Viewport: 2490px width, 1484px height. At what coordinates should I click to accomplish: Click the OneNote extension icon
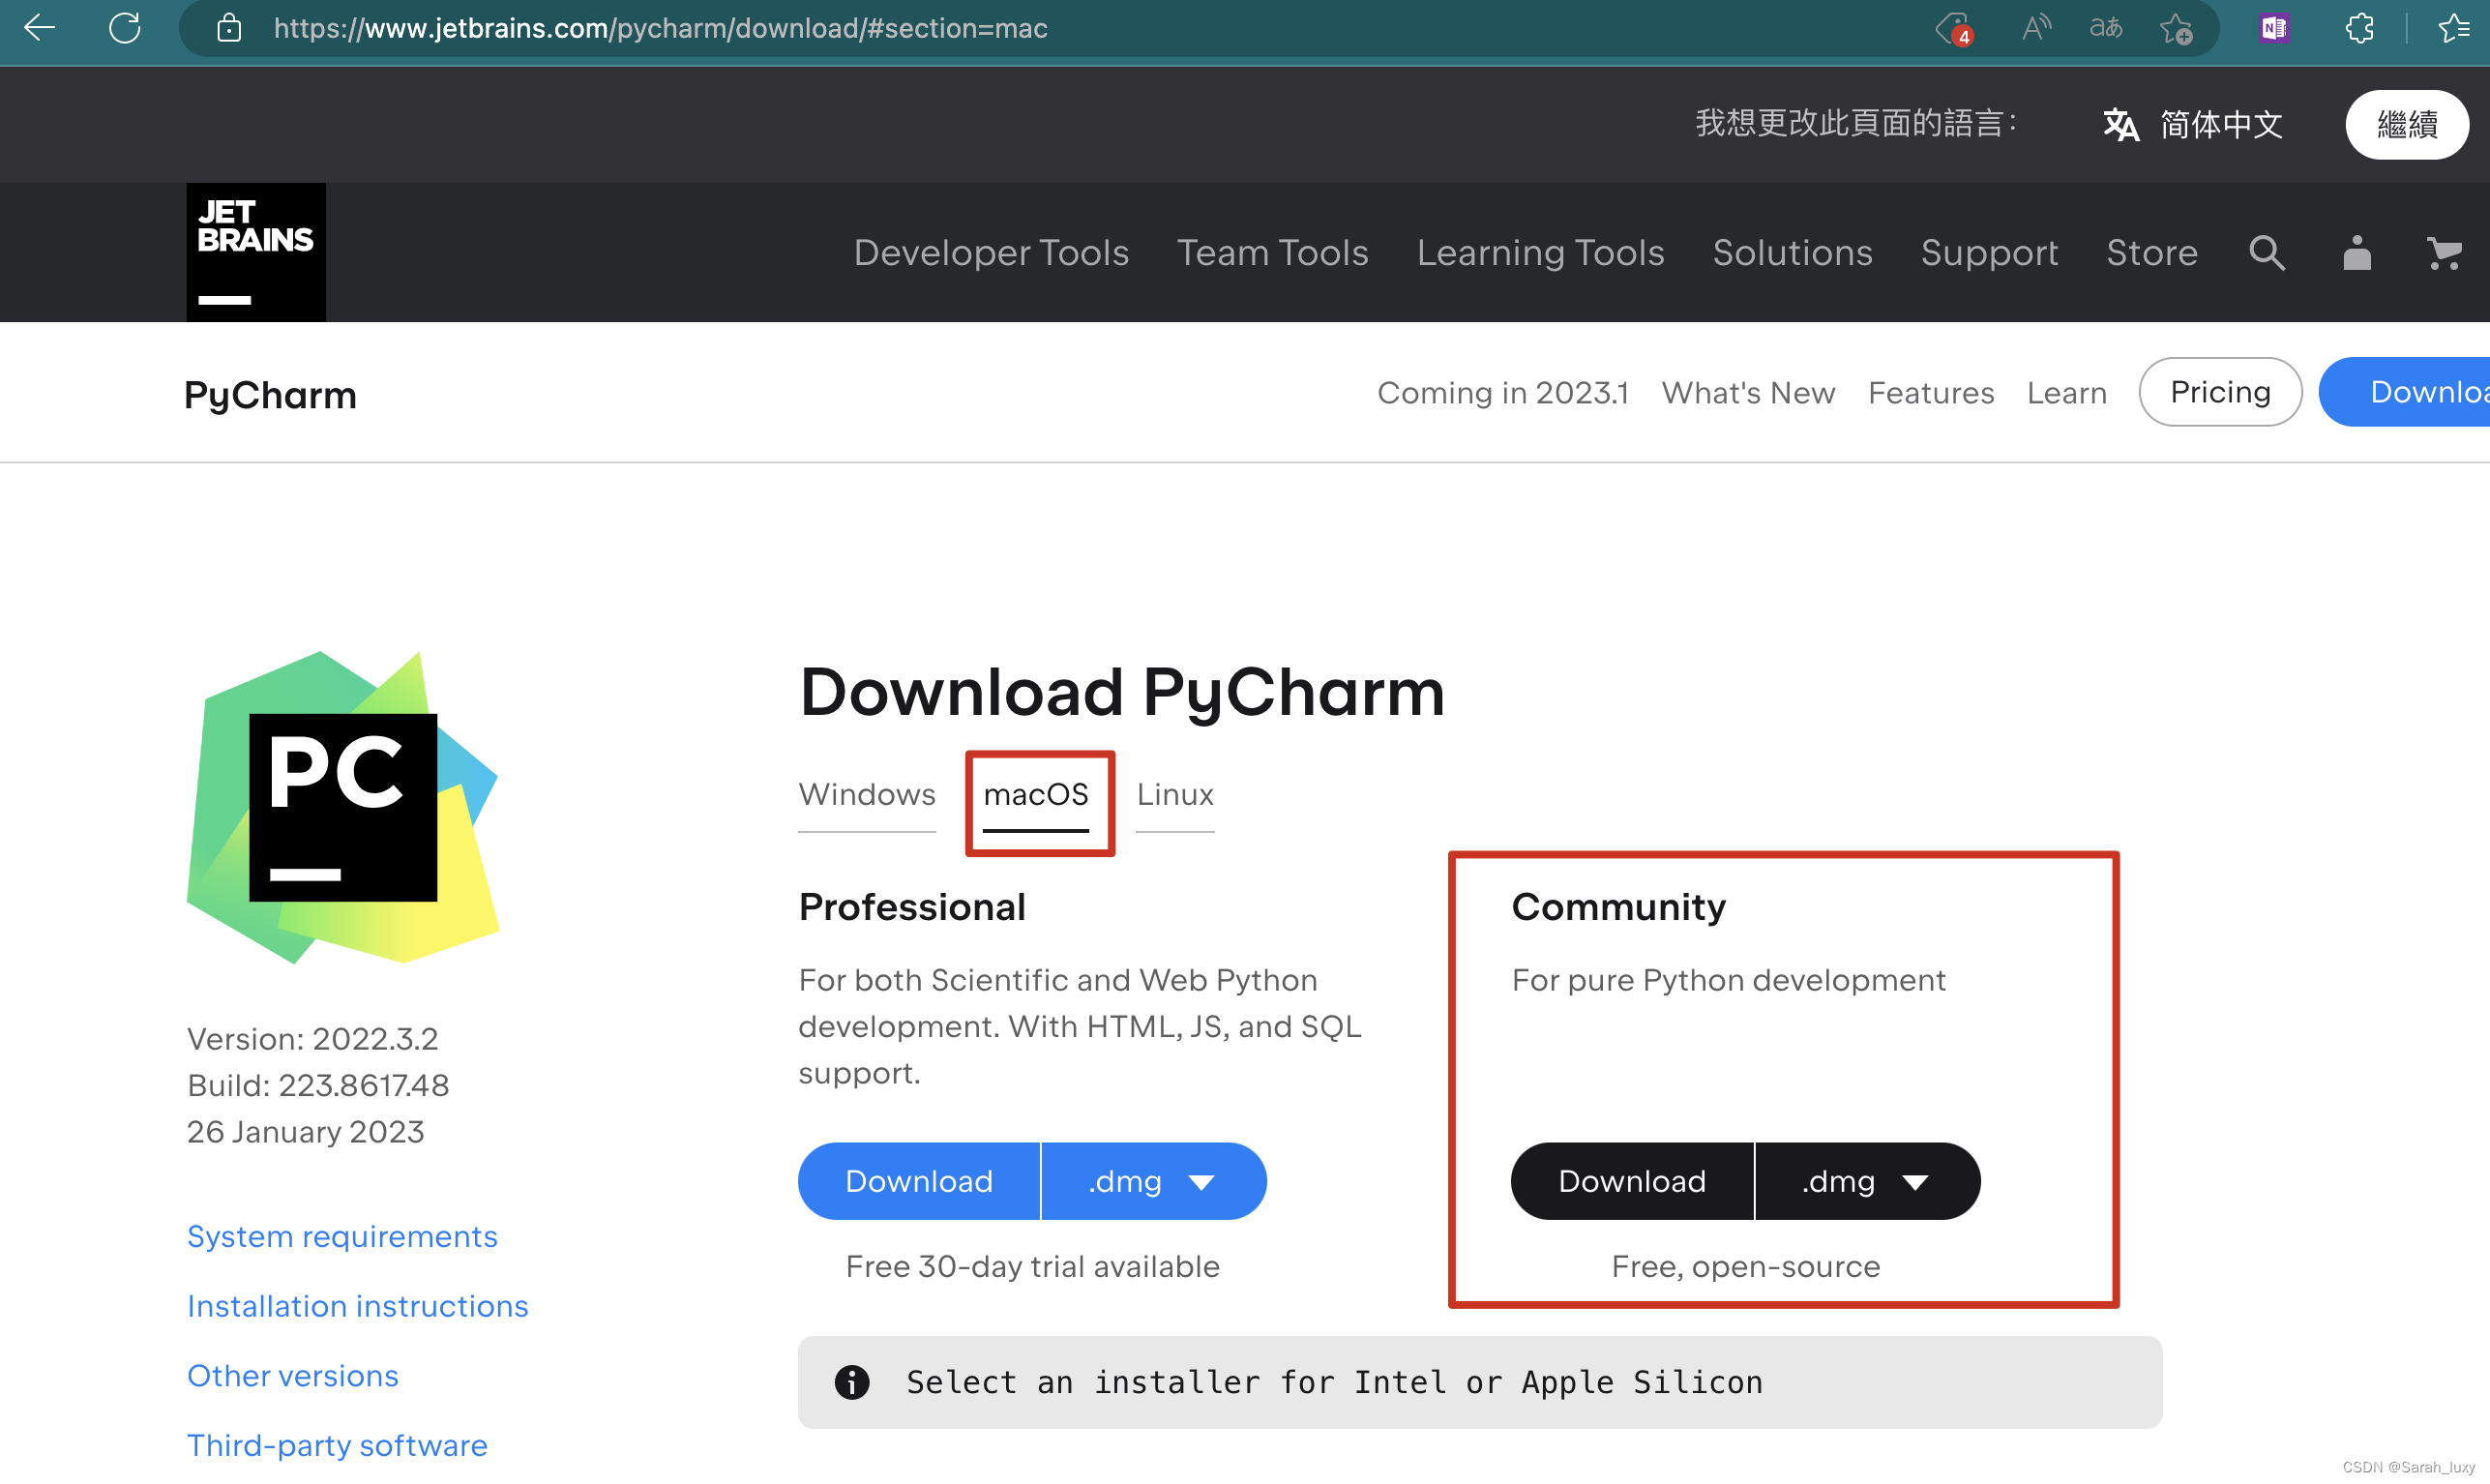coord(2273,28)
